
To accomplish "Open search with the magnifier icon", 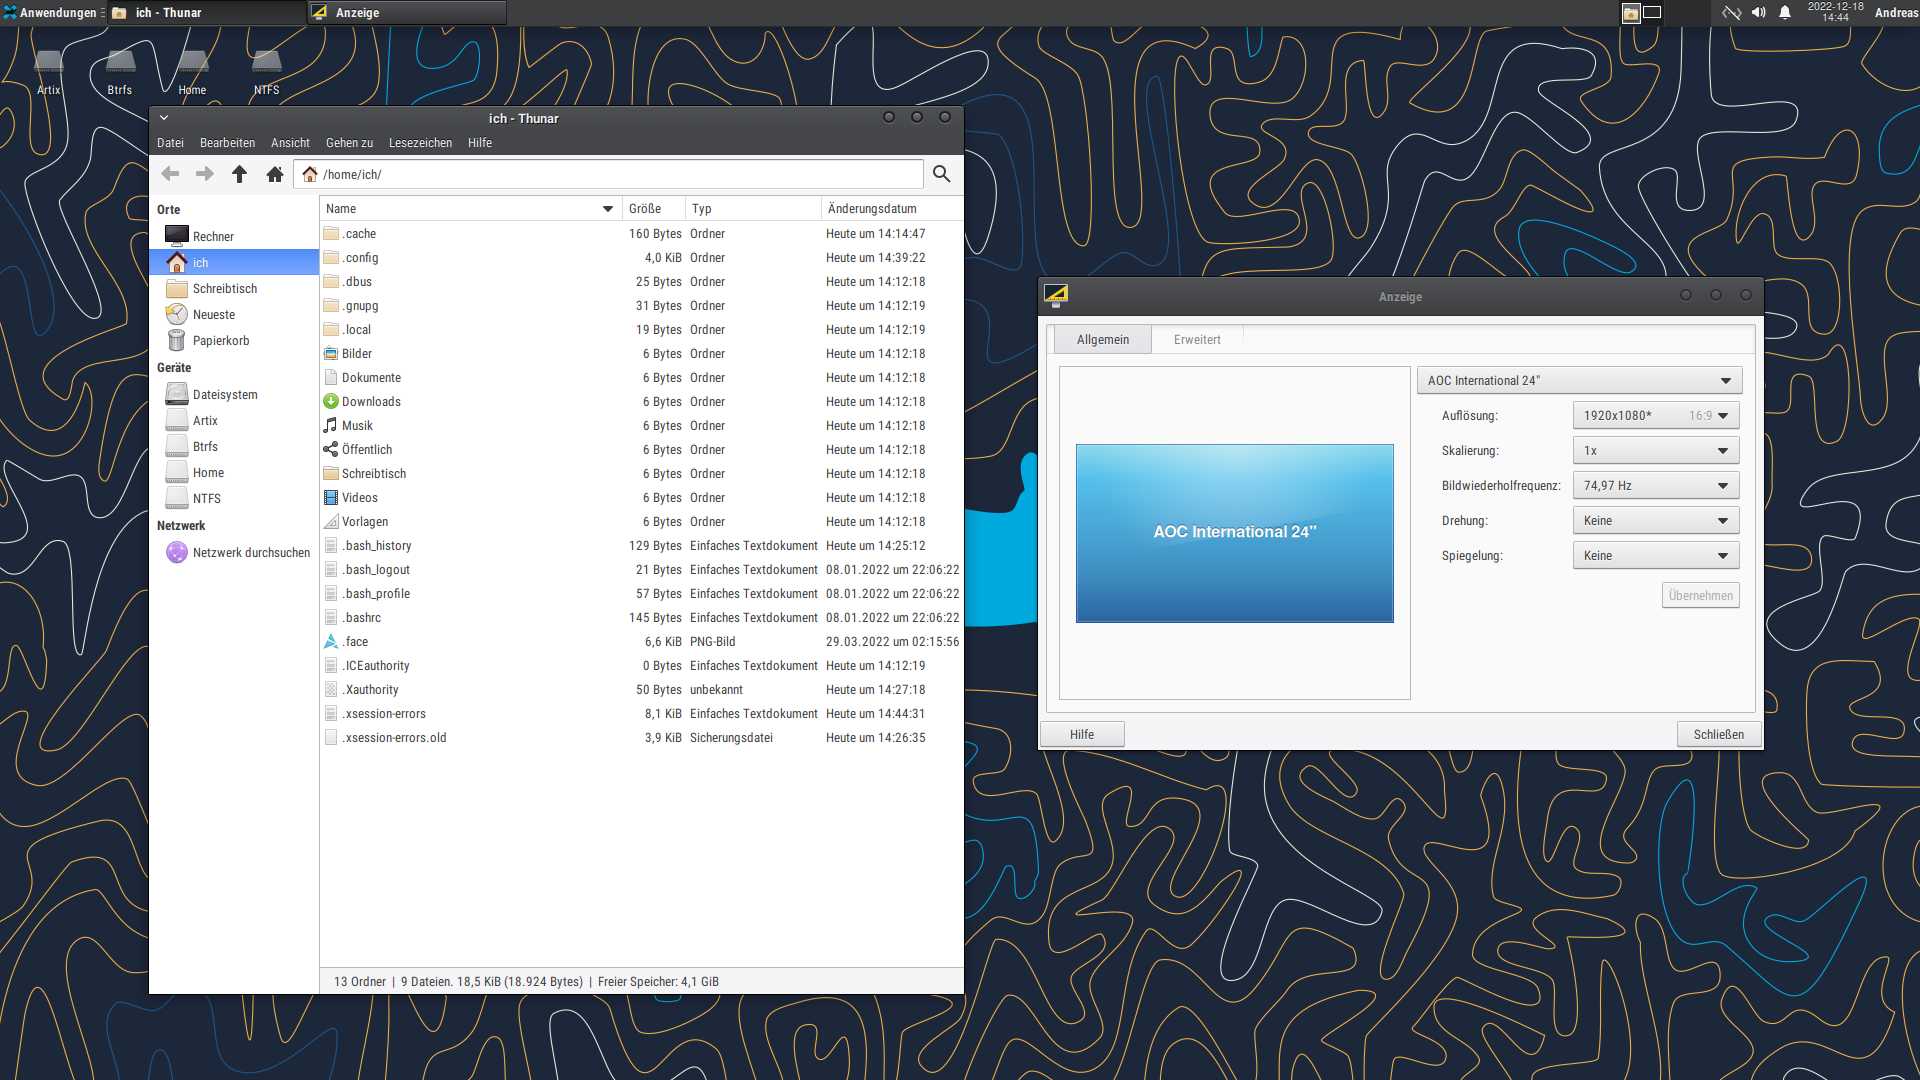I will [941, 174].
